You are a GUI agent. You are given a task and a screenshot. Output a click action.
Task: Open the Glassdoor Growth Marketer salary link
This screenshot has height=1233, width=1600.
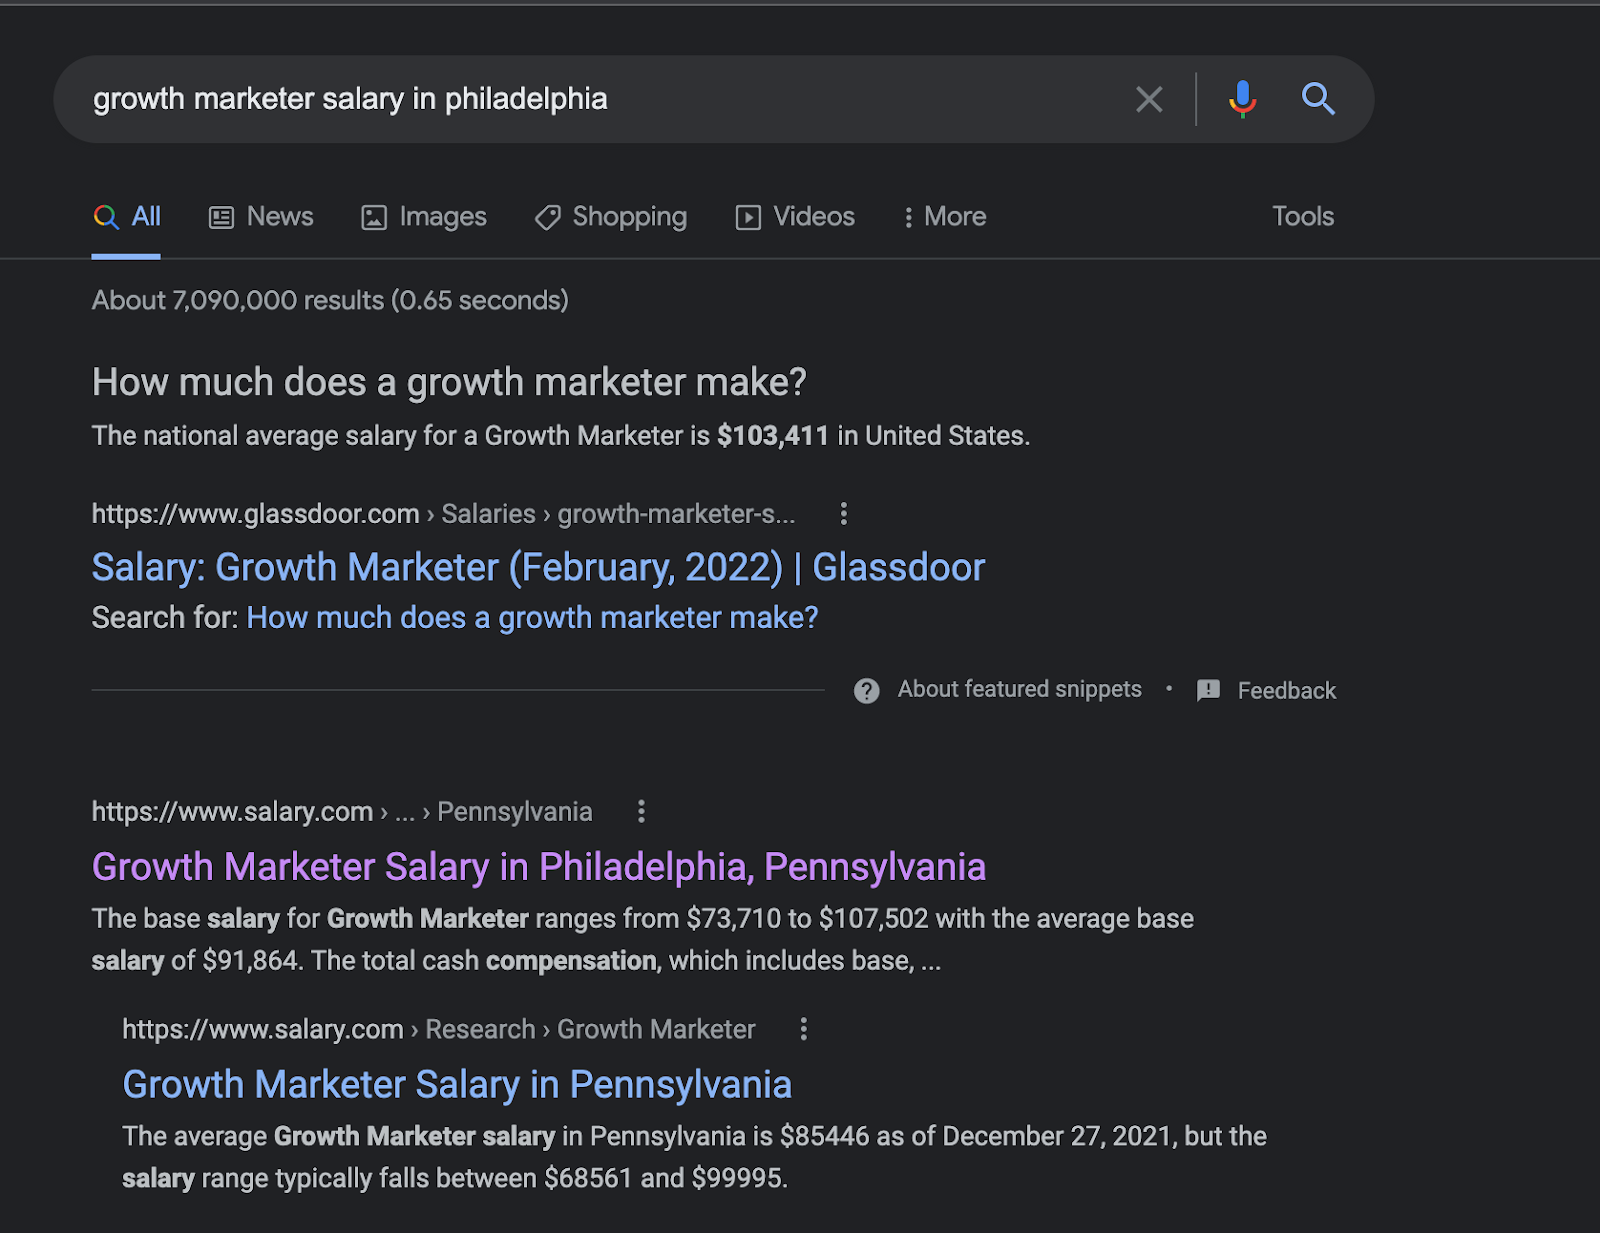pyautogui.click(x=538, y=568)
